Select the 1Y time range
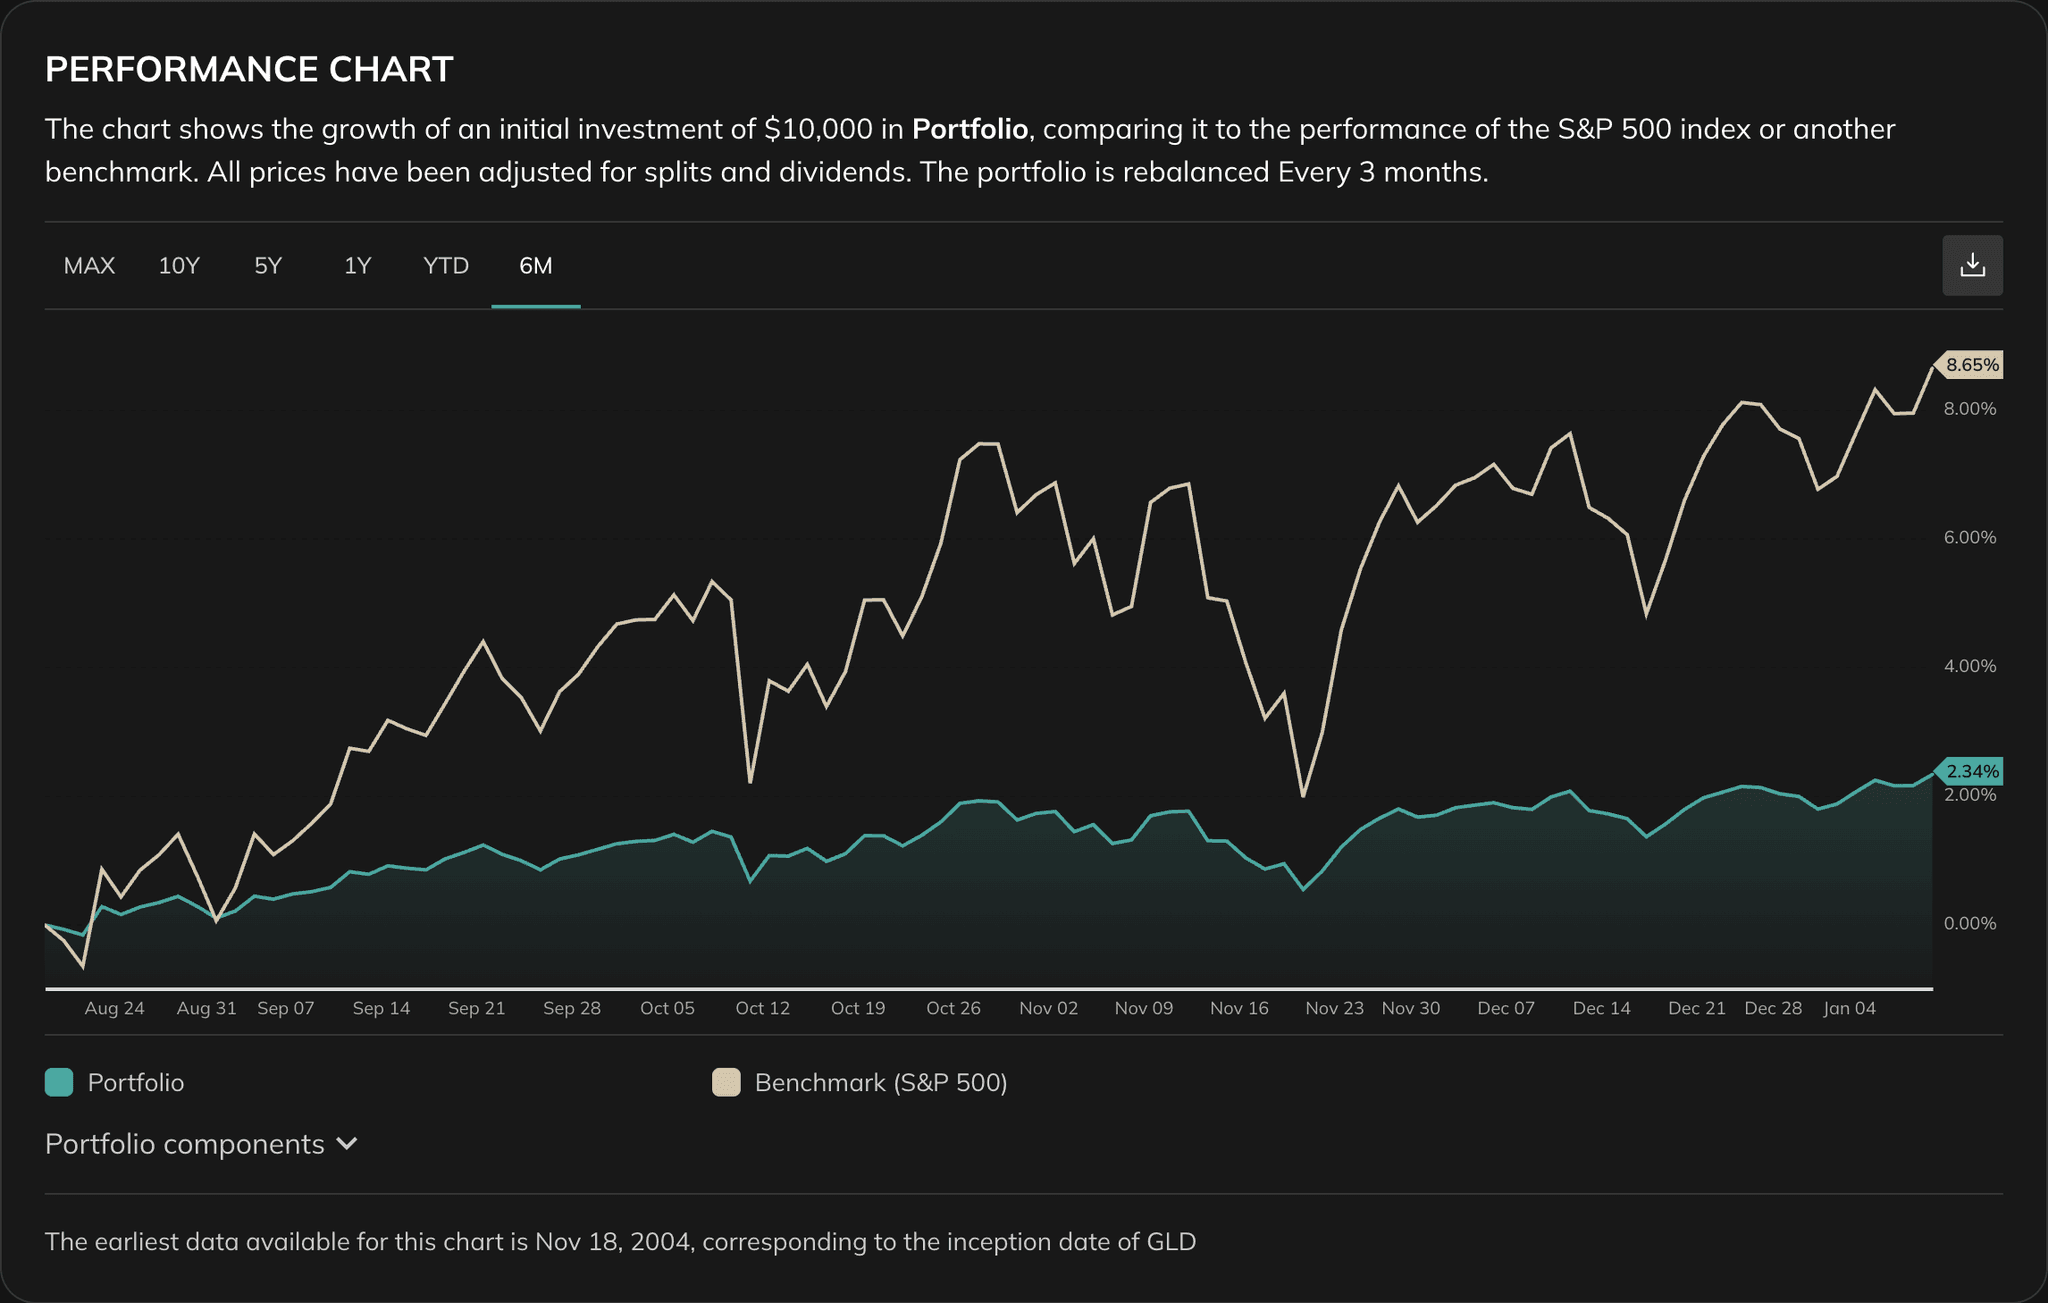 pyautogui.click(x=356, y=265)
